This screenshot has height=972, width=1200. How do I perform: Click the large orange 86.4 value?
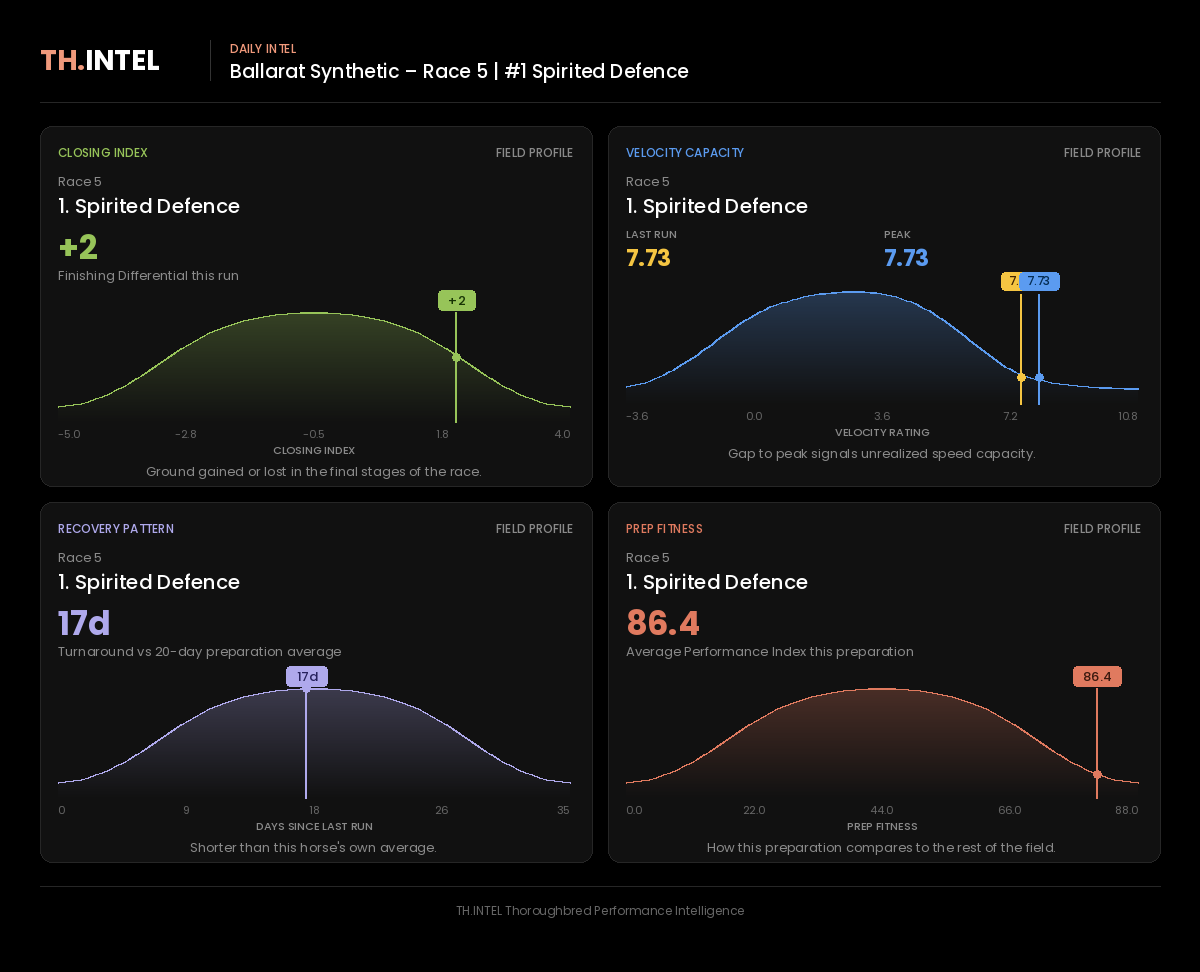click(663, 623)
